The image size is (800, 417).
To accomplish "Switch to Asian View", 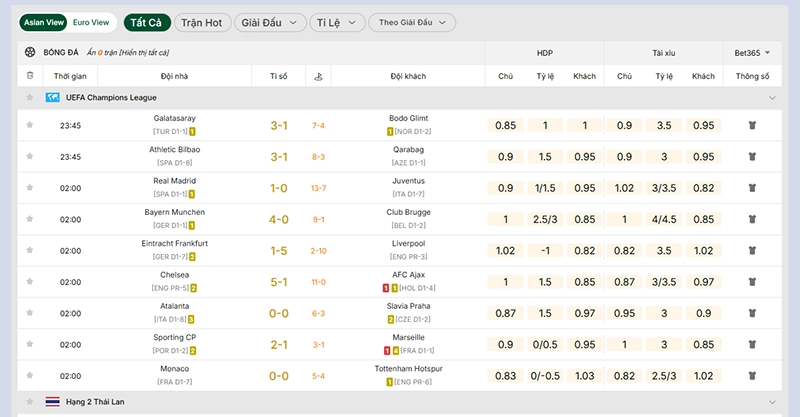I will [43, 22].
